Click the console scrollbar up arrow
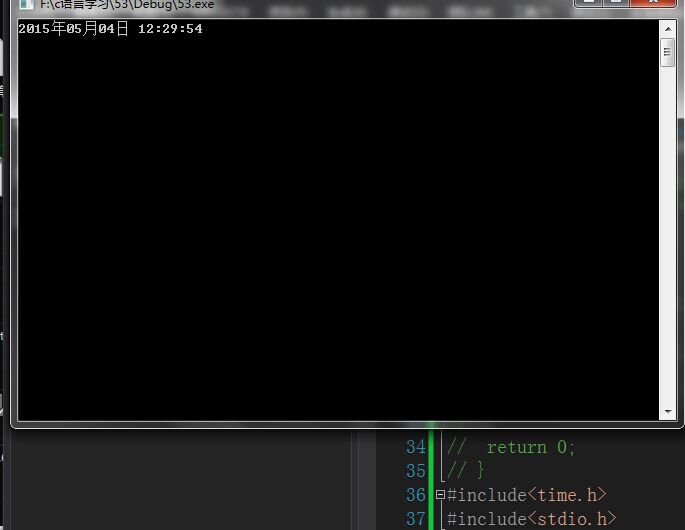This screenshot has height=530, width=685. click(668, 29)
